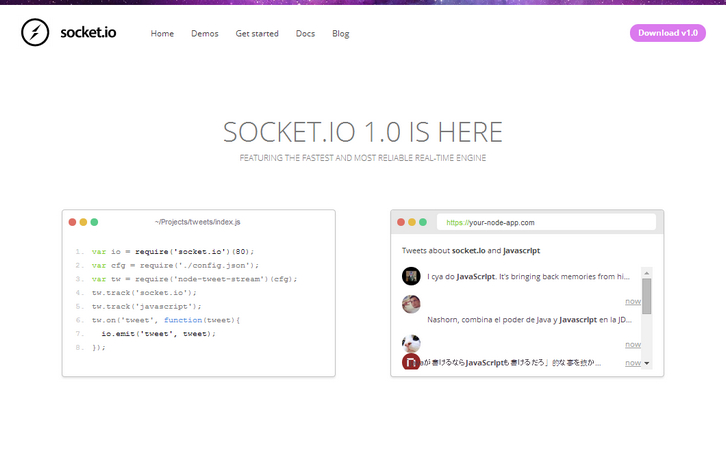The width and height of the screenshot is (726, 449).
Task: Click code line tw.track('javascript')
Action: pos(146,306)
